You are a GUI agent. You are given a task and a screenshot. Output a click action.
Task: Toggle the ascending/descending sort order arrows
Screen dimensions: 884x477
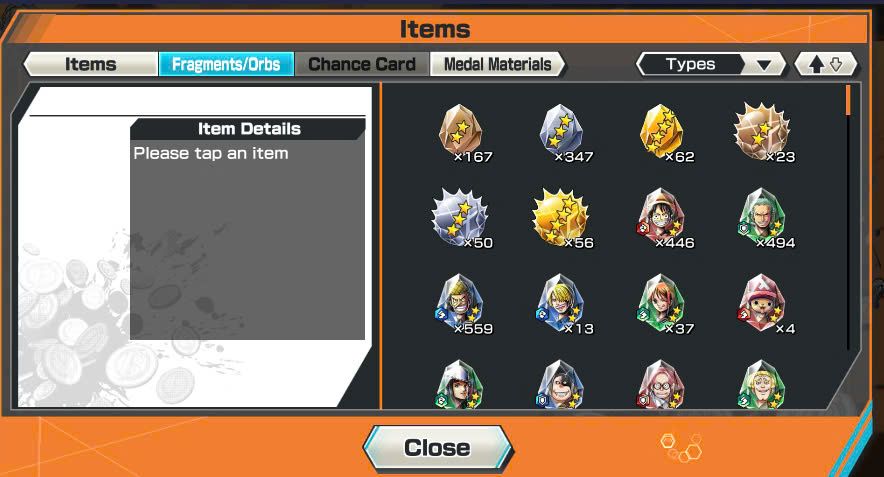pos(826,64)
